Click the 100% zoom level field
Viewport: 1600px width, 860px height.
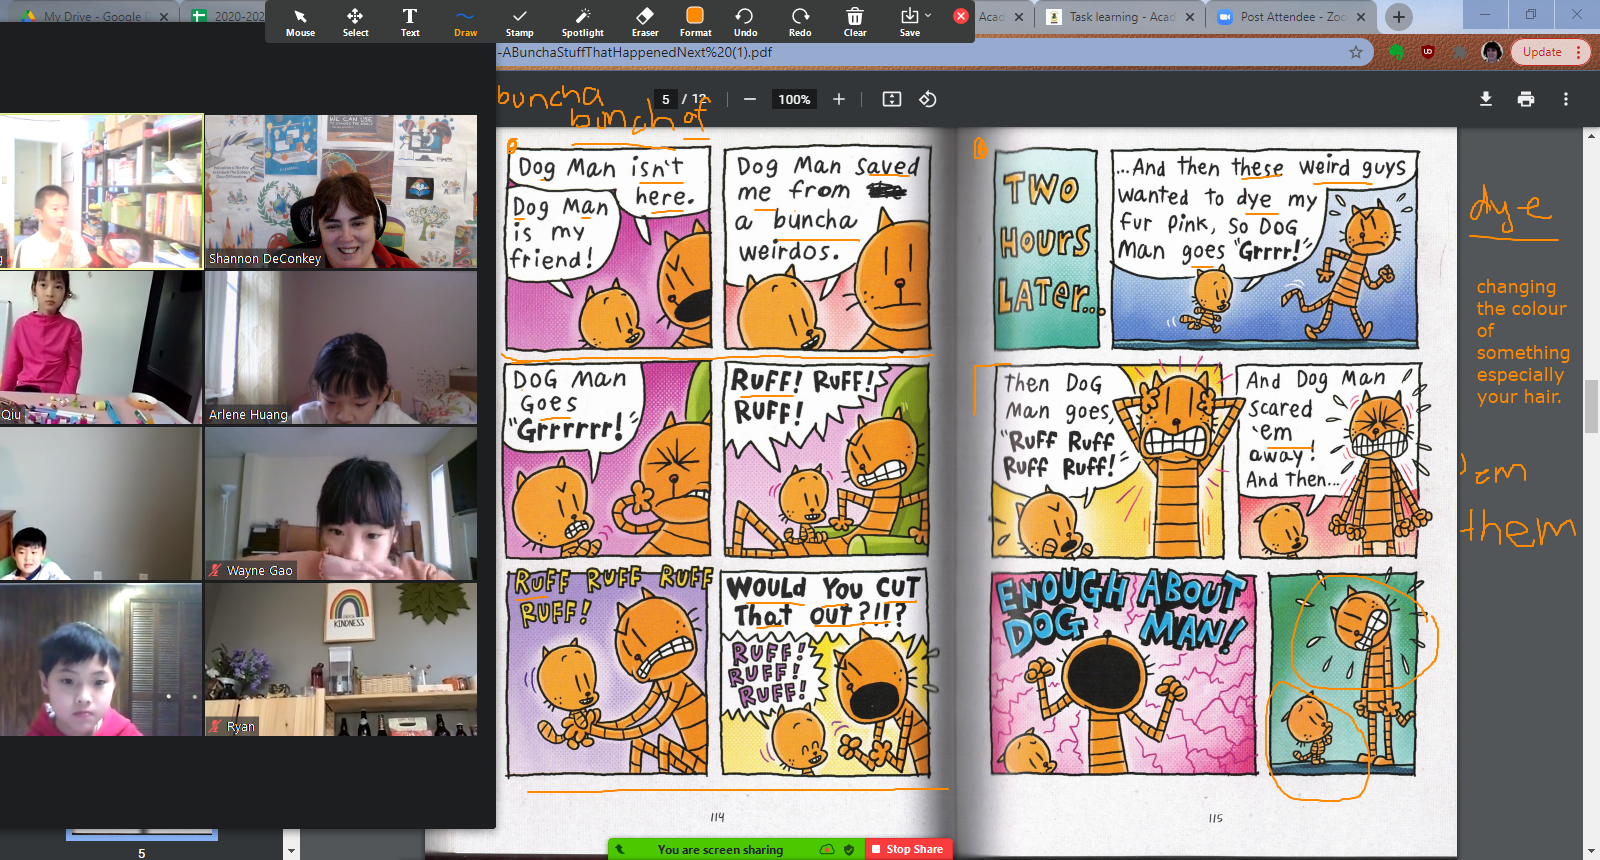coord(794,99)
